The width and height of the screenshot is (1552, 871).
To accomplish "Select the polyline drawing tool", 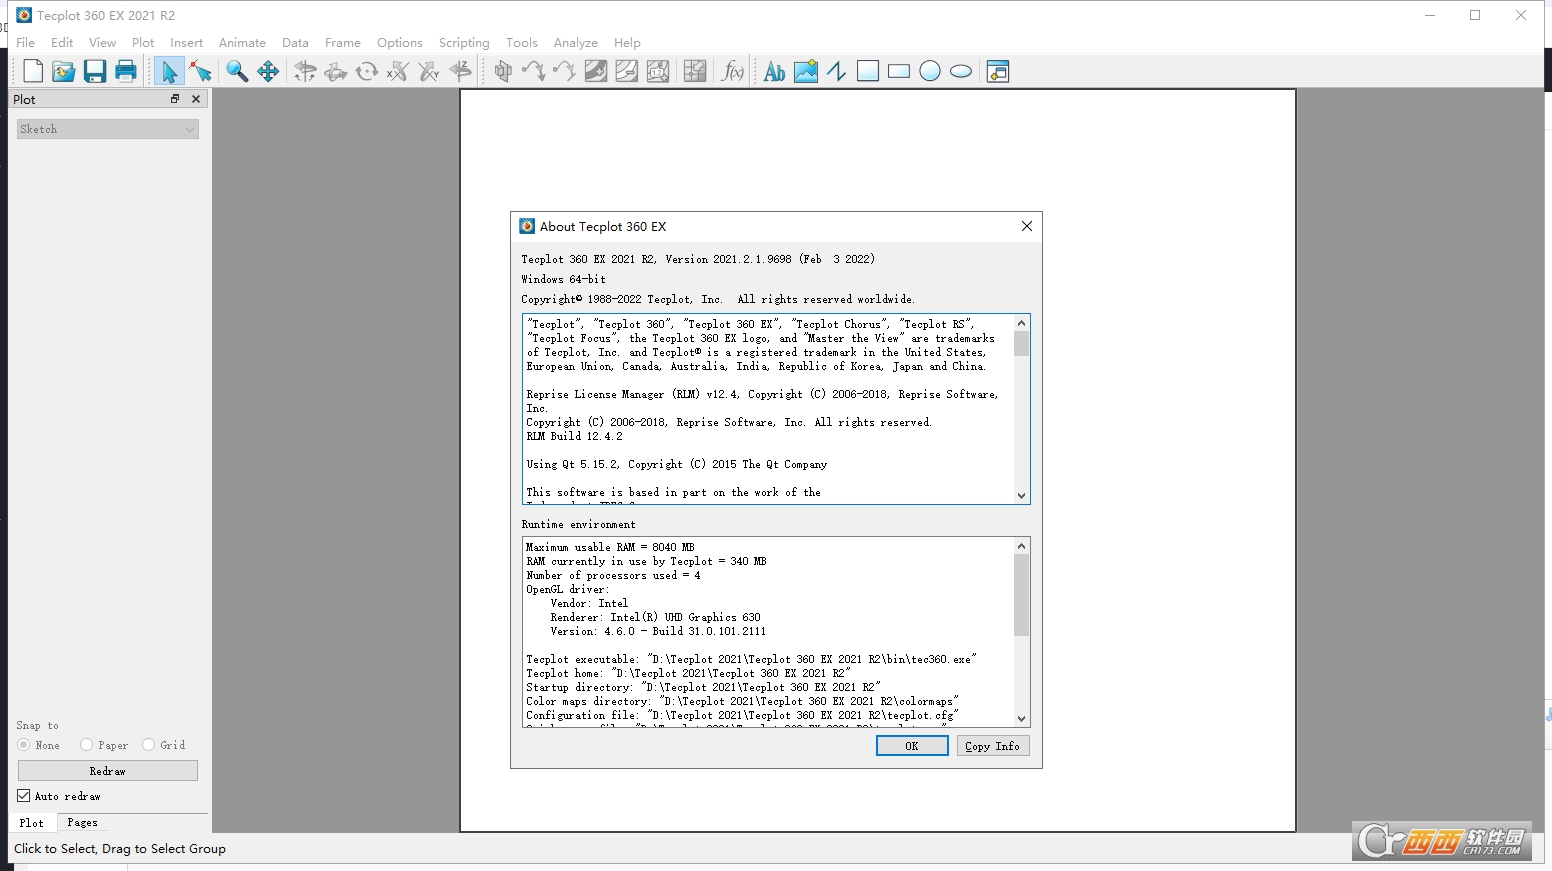I will [837, 71].
